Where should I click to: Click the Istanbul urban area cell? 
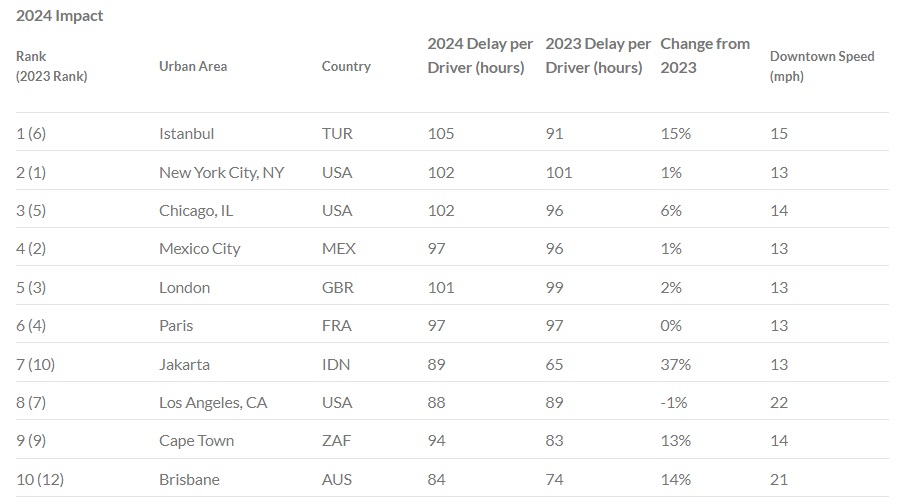pos(187,134)
